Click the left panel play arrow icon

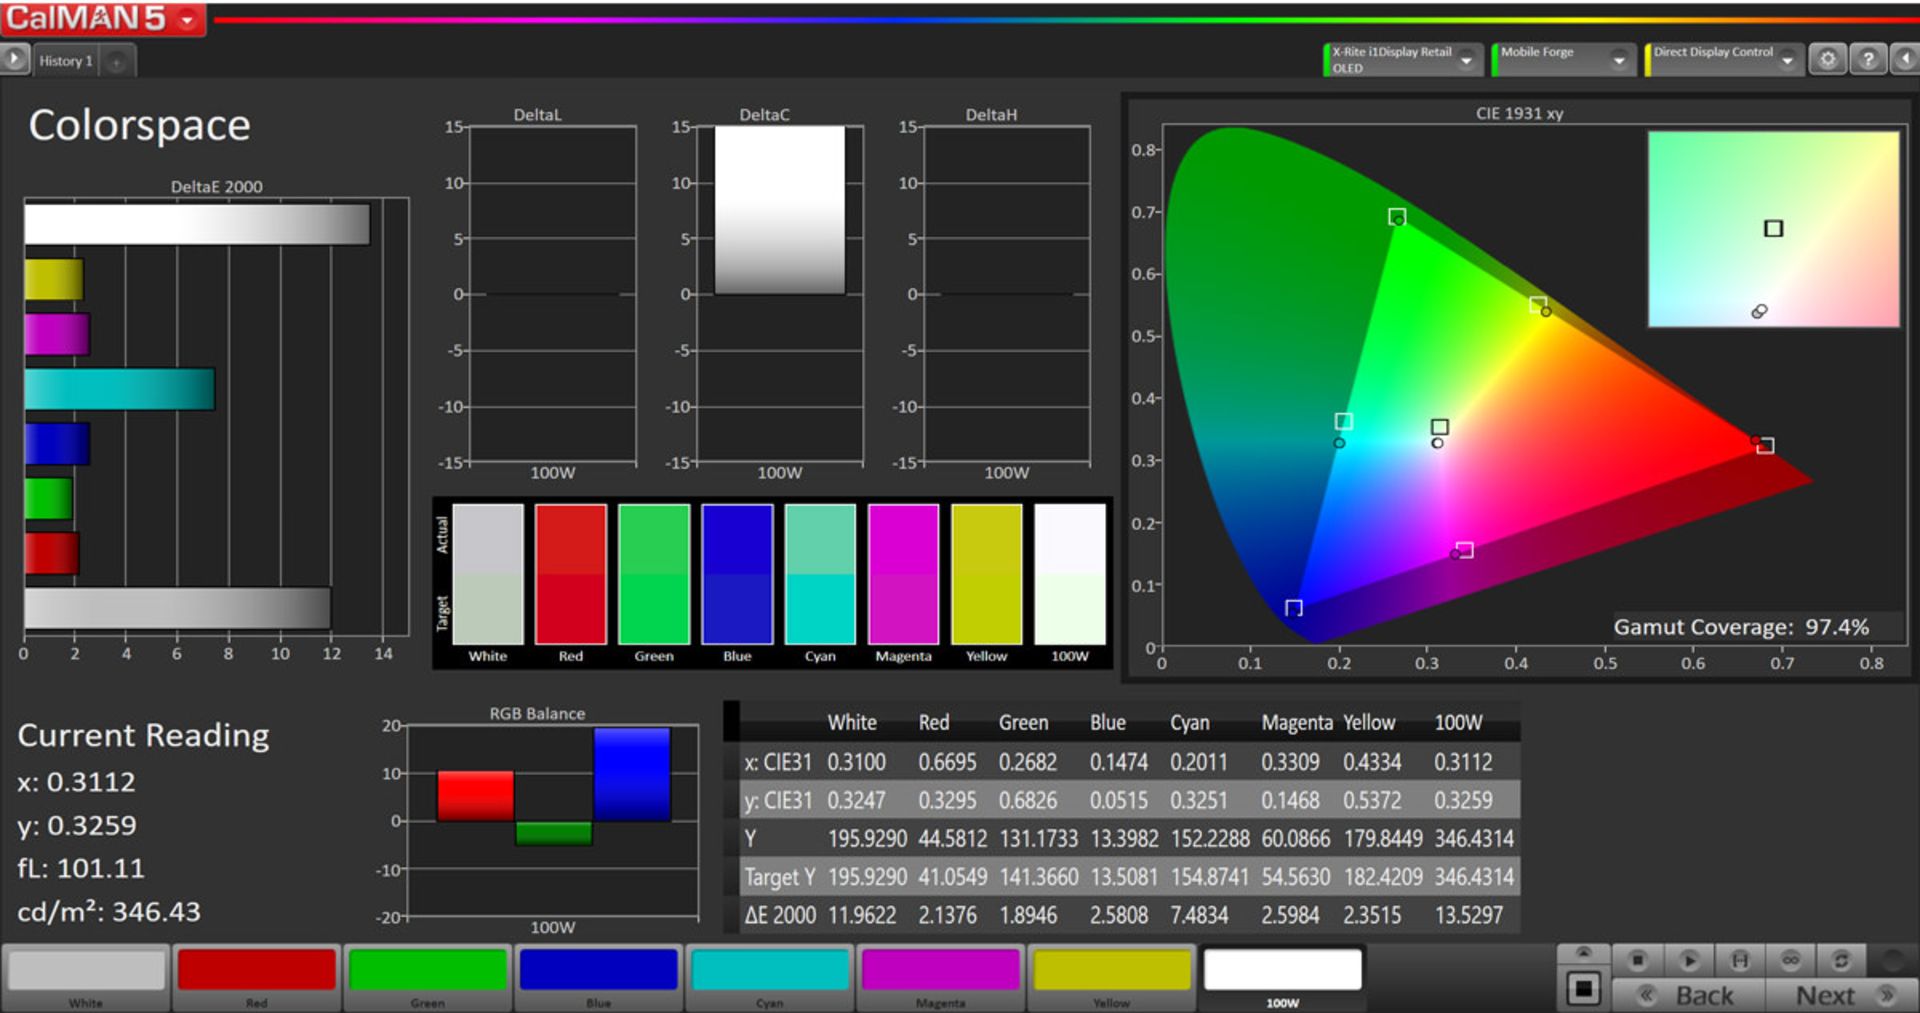tap(14, 60)
